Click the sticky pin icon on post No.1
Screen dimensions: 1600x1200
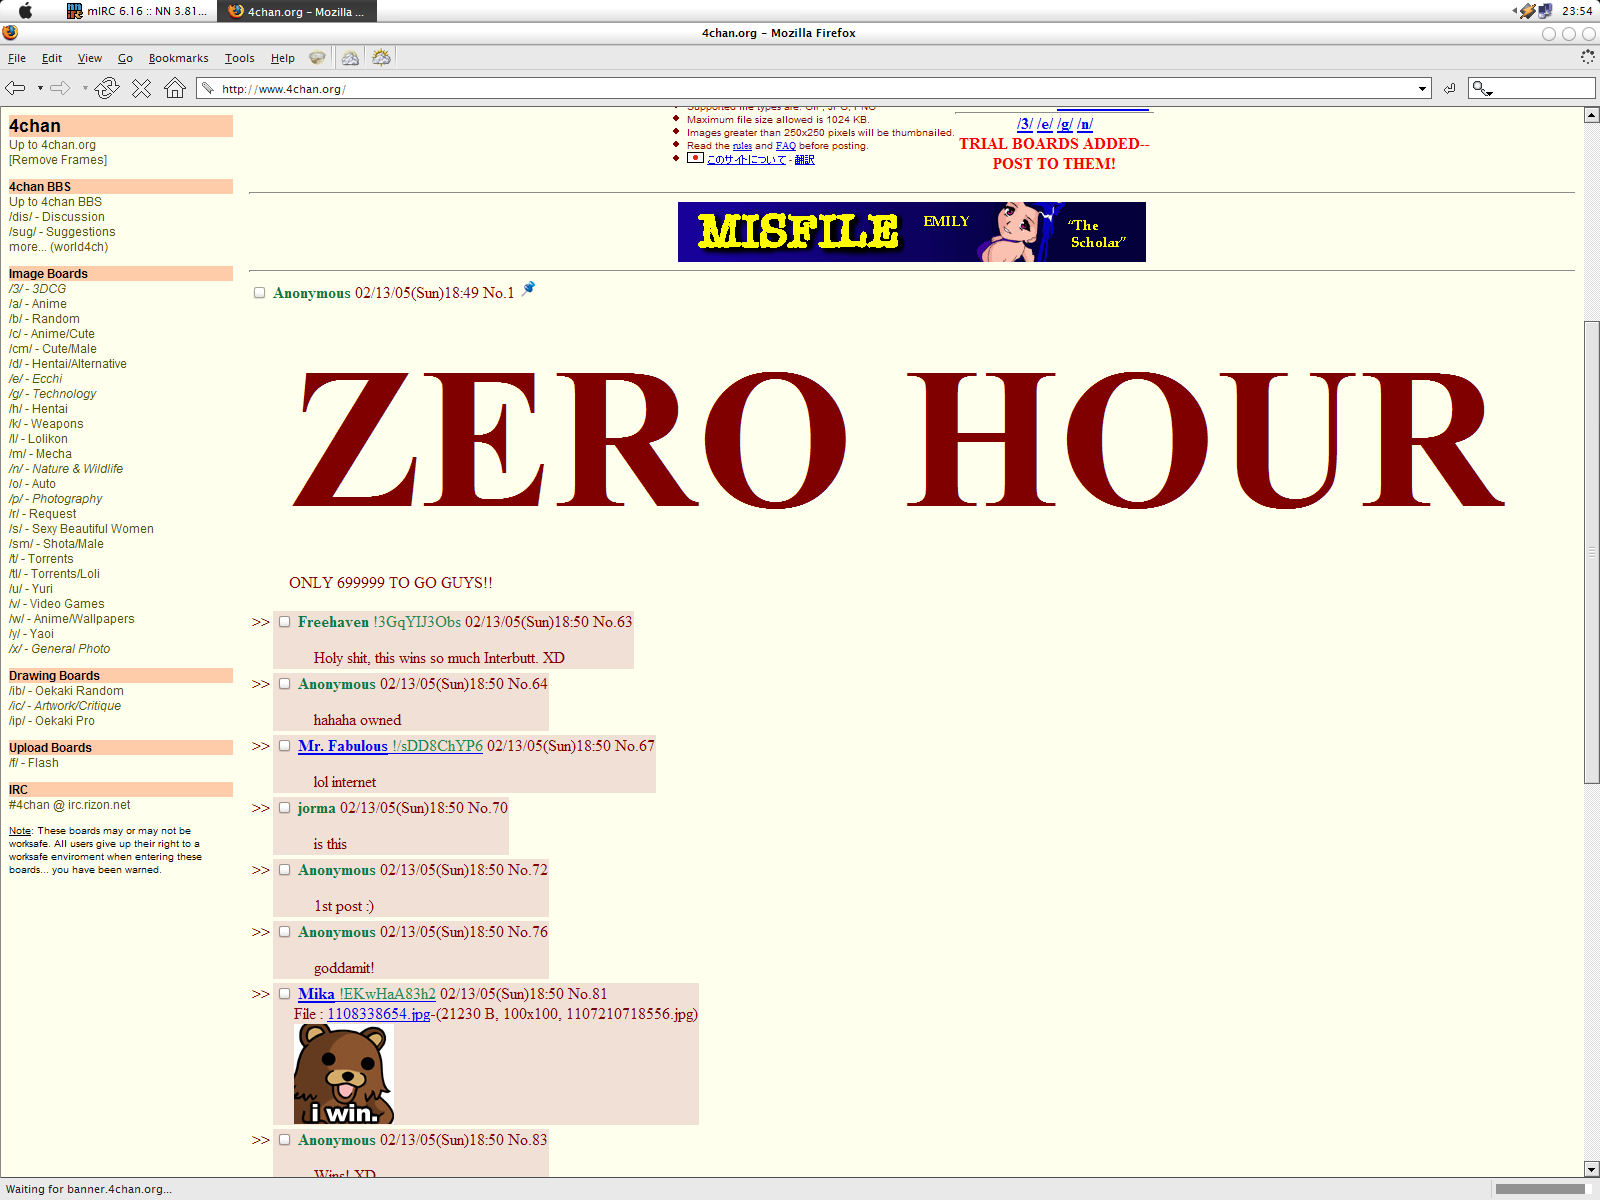tap(528, 290)
